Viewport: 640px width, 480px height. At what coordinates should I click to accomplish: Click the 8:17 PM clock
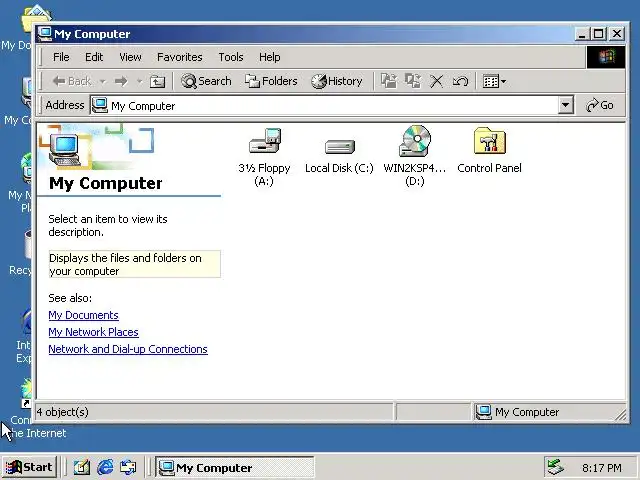[x=602, y=468]
